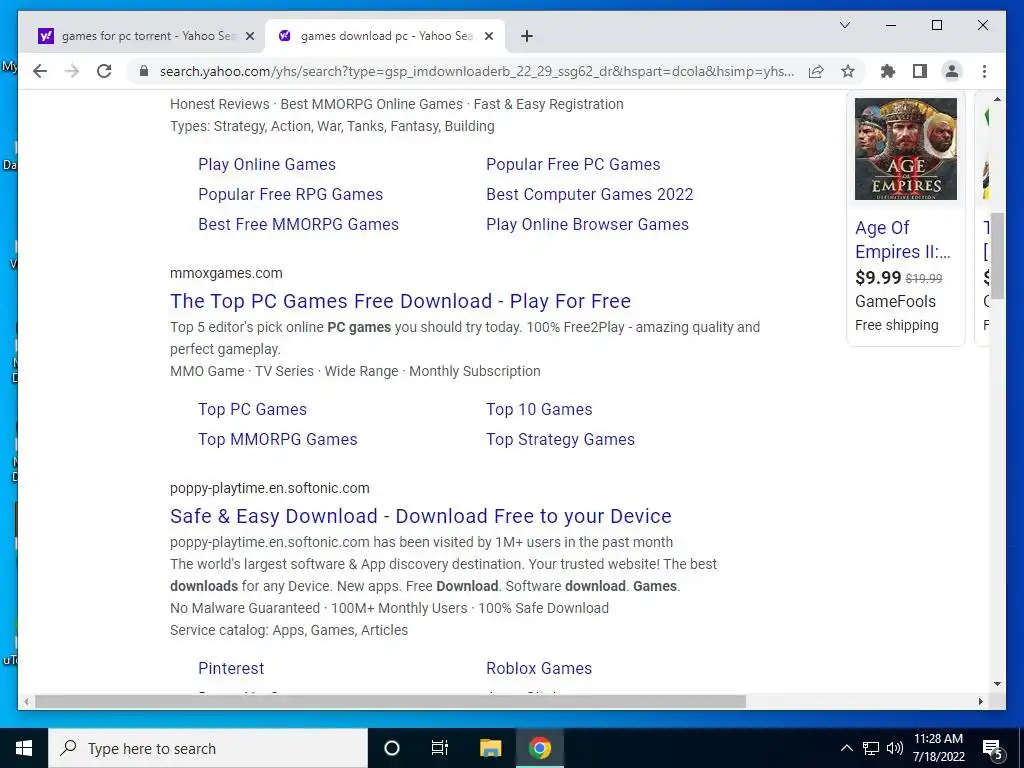The image size is (1024, 768).
Task: Go back to the previous page
Action: [x=40, y=71]
